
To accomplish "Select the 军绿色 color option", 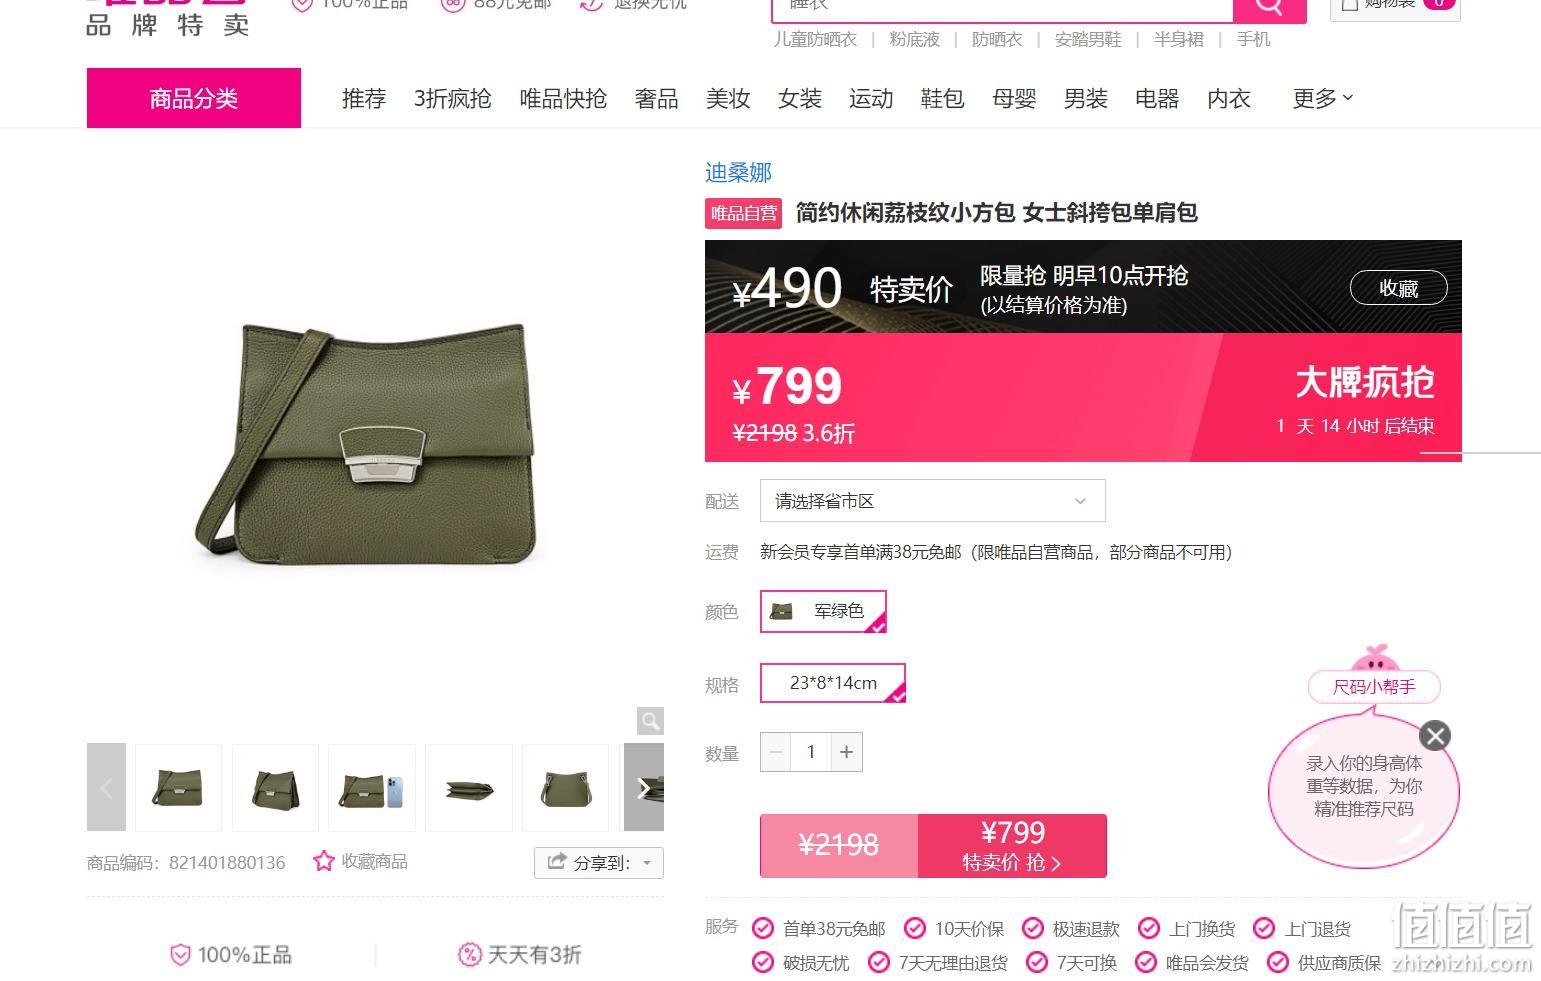I will pyautogui.click(x=823, y=611).
